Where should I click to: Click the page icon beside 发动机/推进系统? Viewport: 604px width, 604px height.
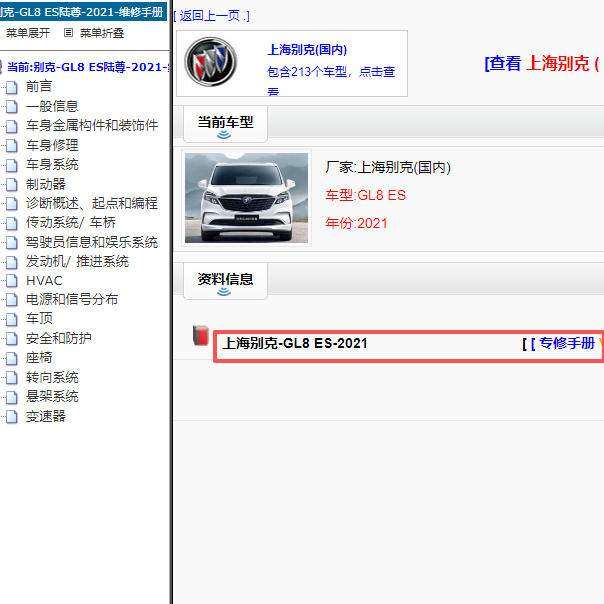click(x=12, y=262)
